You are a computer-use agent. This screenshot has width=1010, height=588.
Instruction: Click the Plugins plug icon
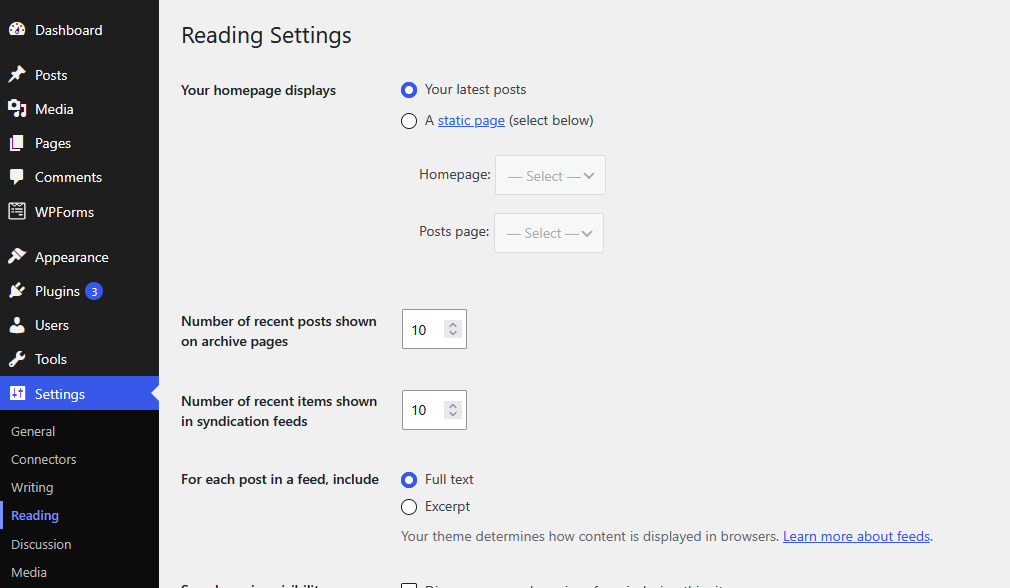[17, 290]
